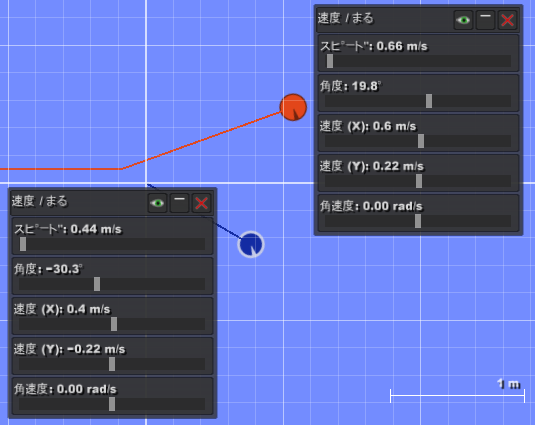The height and width of the screenshot is (425, 535).
Task: Minimize the lower-left 速度 panel
Action: point(179,203)
